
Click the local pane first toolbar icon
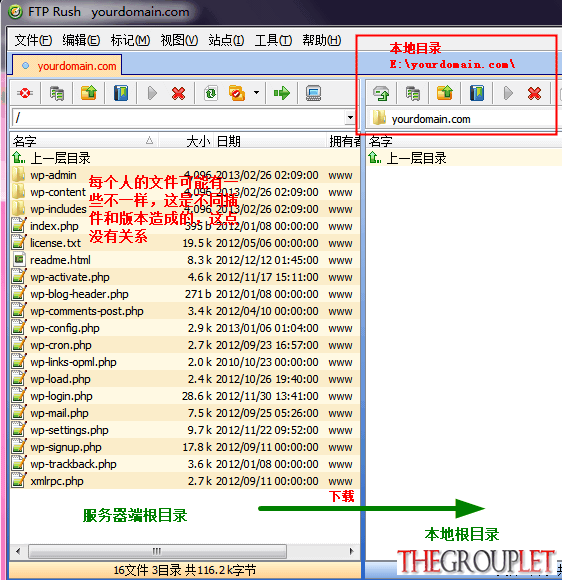tap(381, 93)
